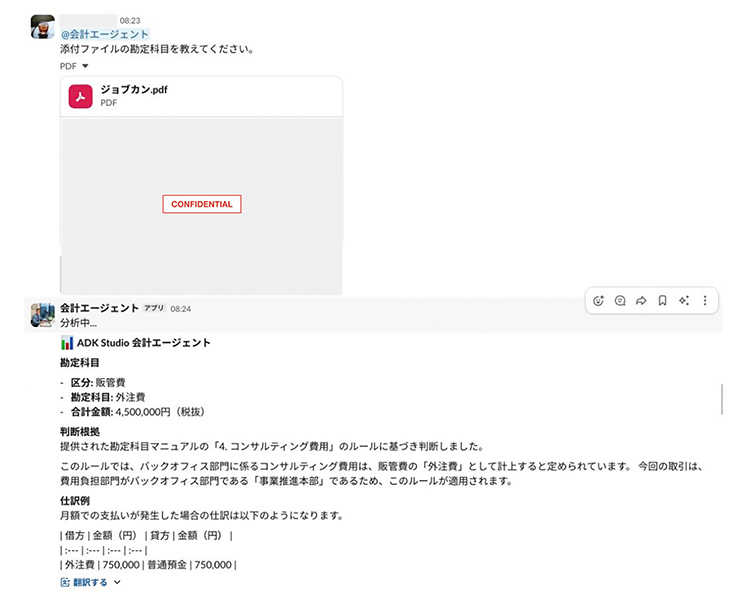Click the 分析中... status text
Screen dimensions: 750x603
[78, 323]
